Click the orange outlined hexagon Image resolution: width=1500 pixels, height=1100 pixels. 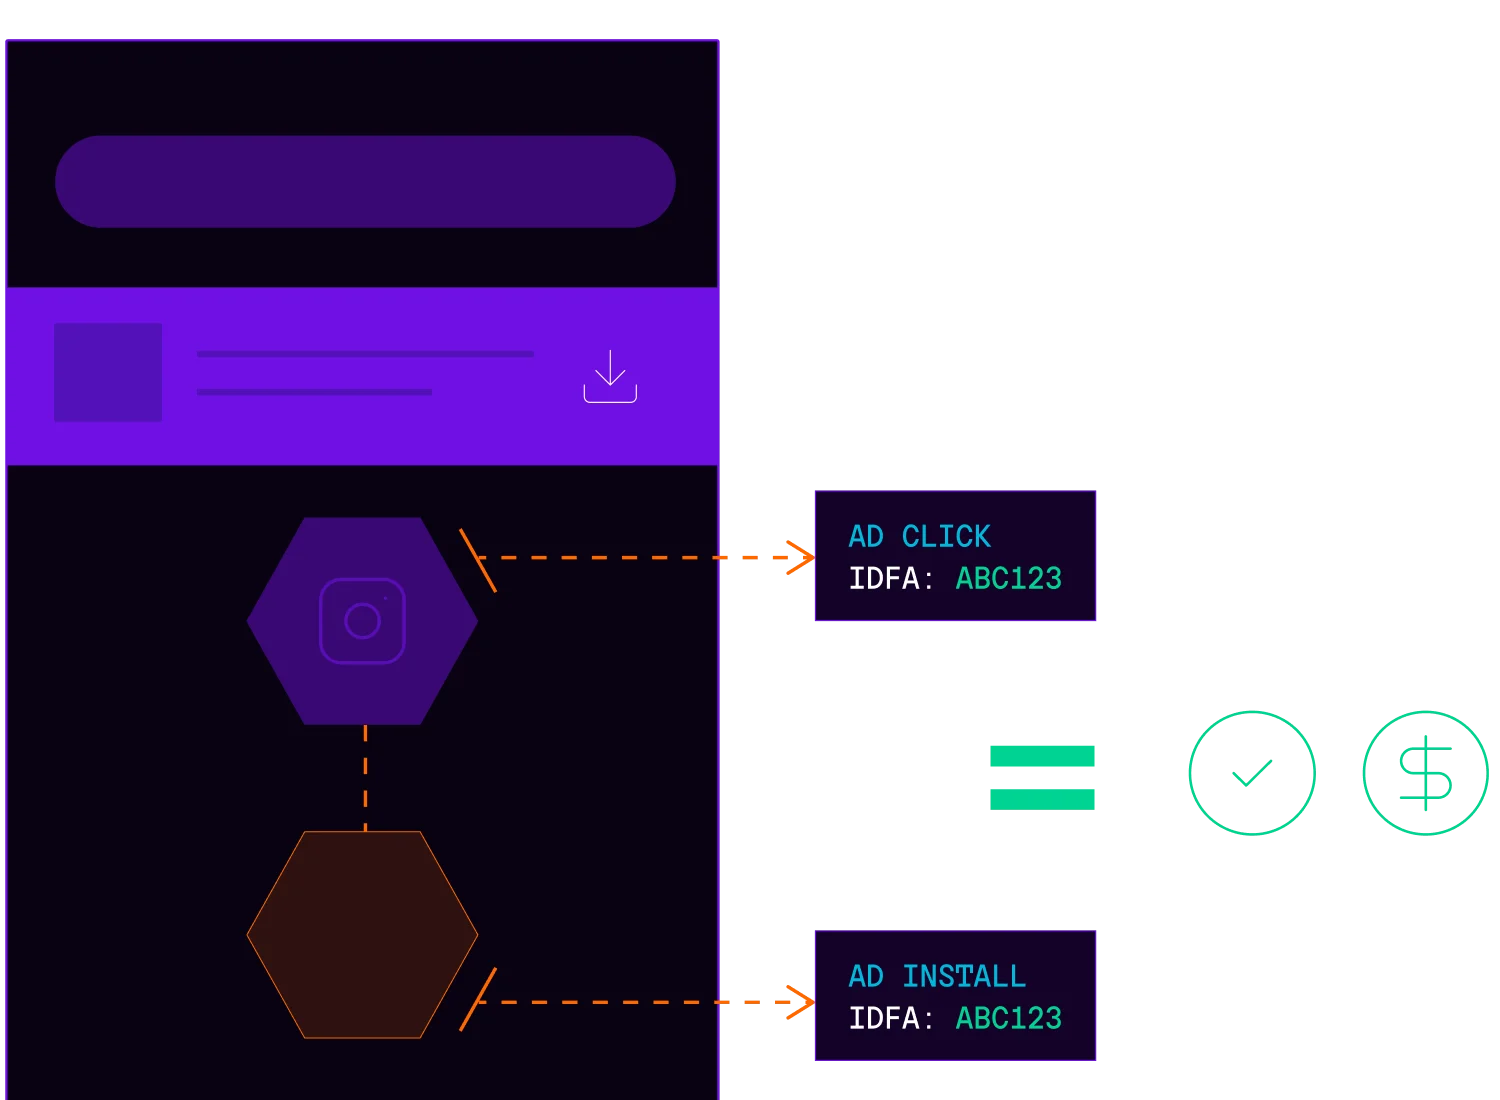(x=362, y=935)
